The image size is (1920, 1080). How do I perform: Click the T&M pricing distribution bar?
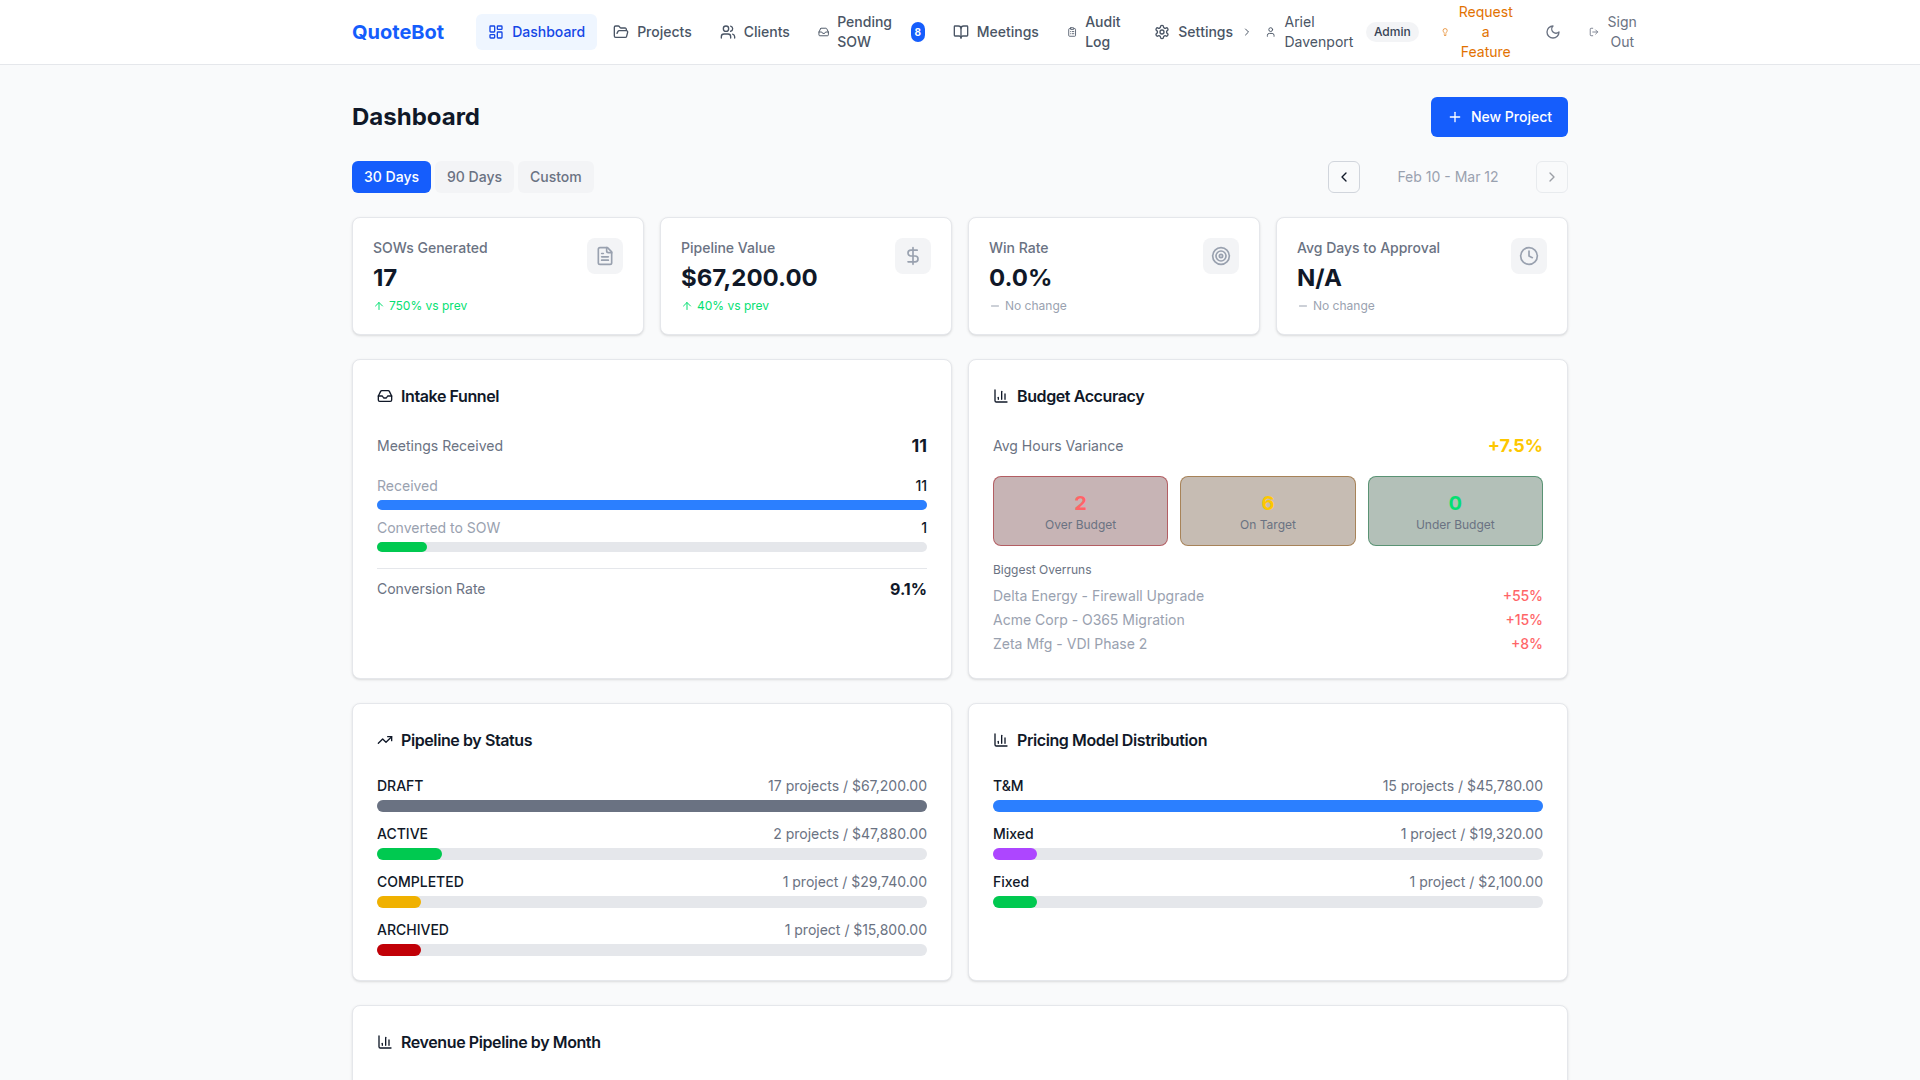click(1267, 806)
